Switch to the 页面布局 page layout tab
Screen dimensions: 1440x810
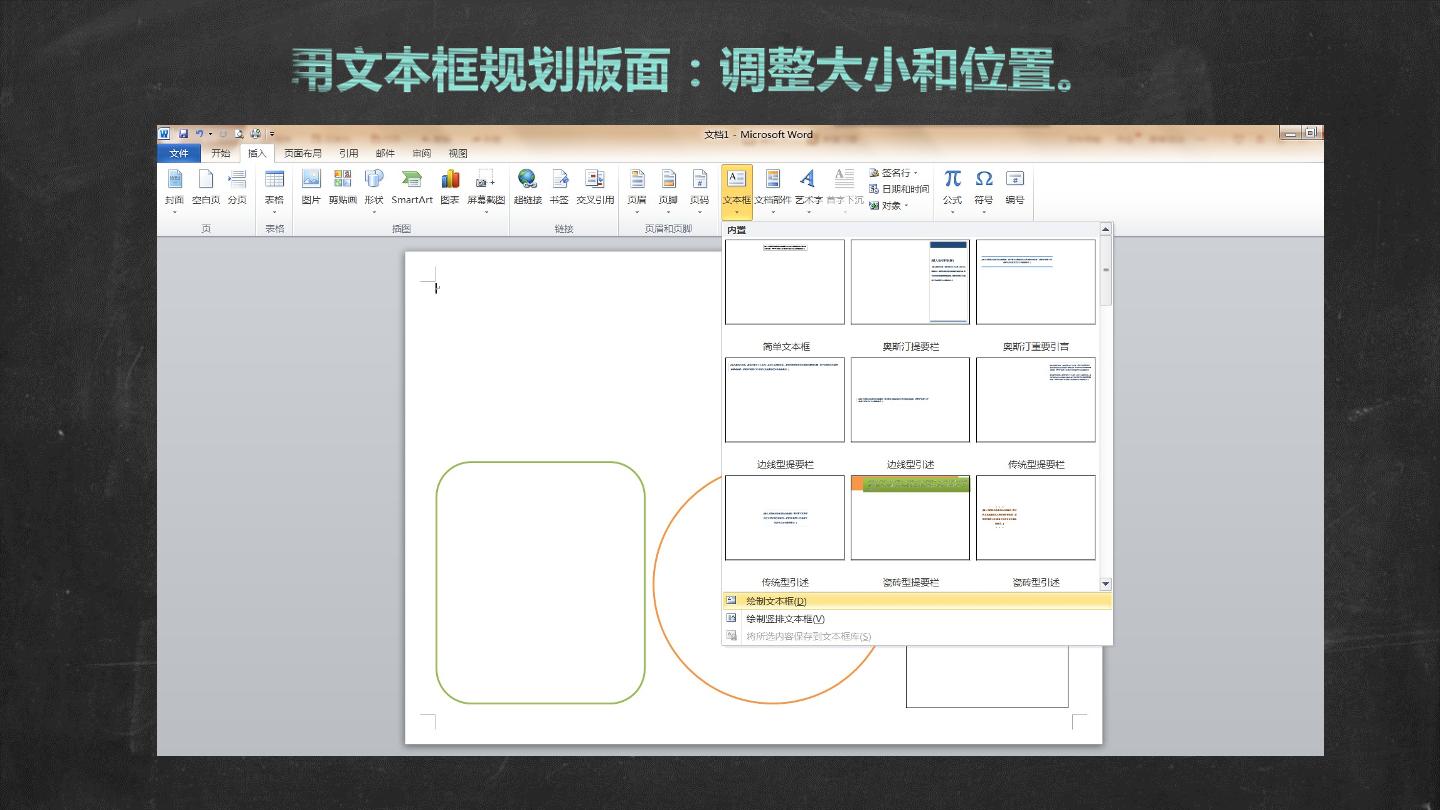[x=303, y=153]
